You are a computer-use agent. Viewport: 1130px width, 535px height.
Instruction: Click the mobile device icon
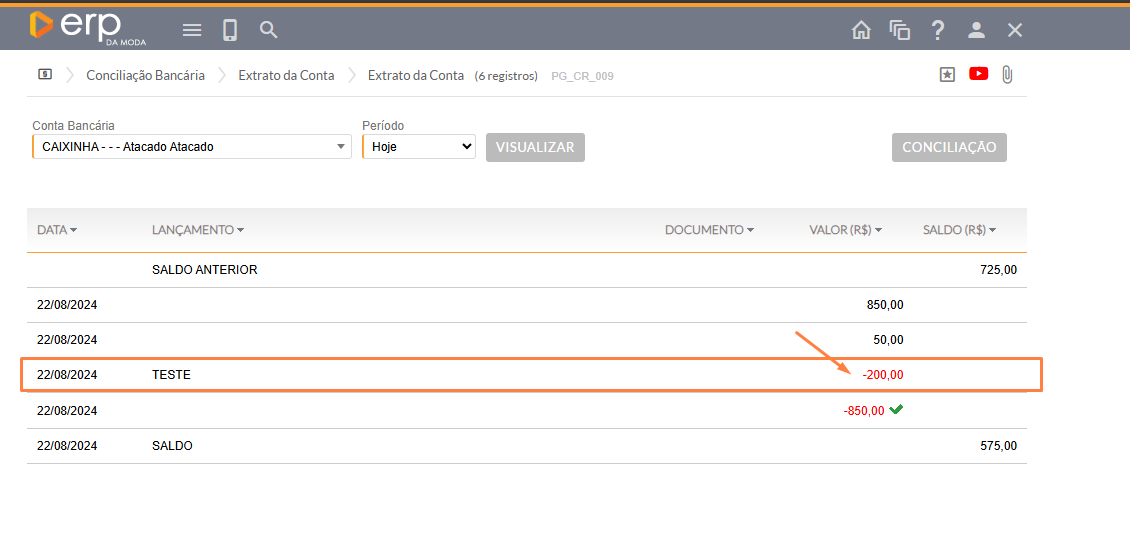tap(230, 30)
